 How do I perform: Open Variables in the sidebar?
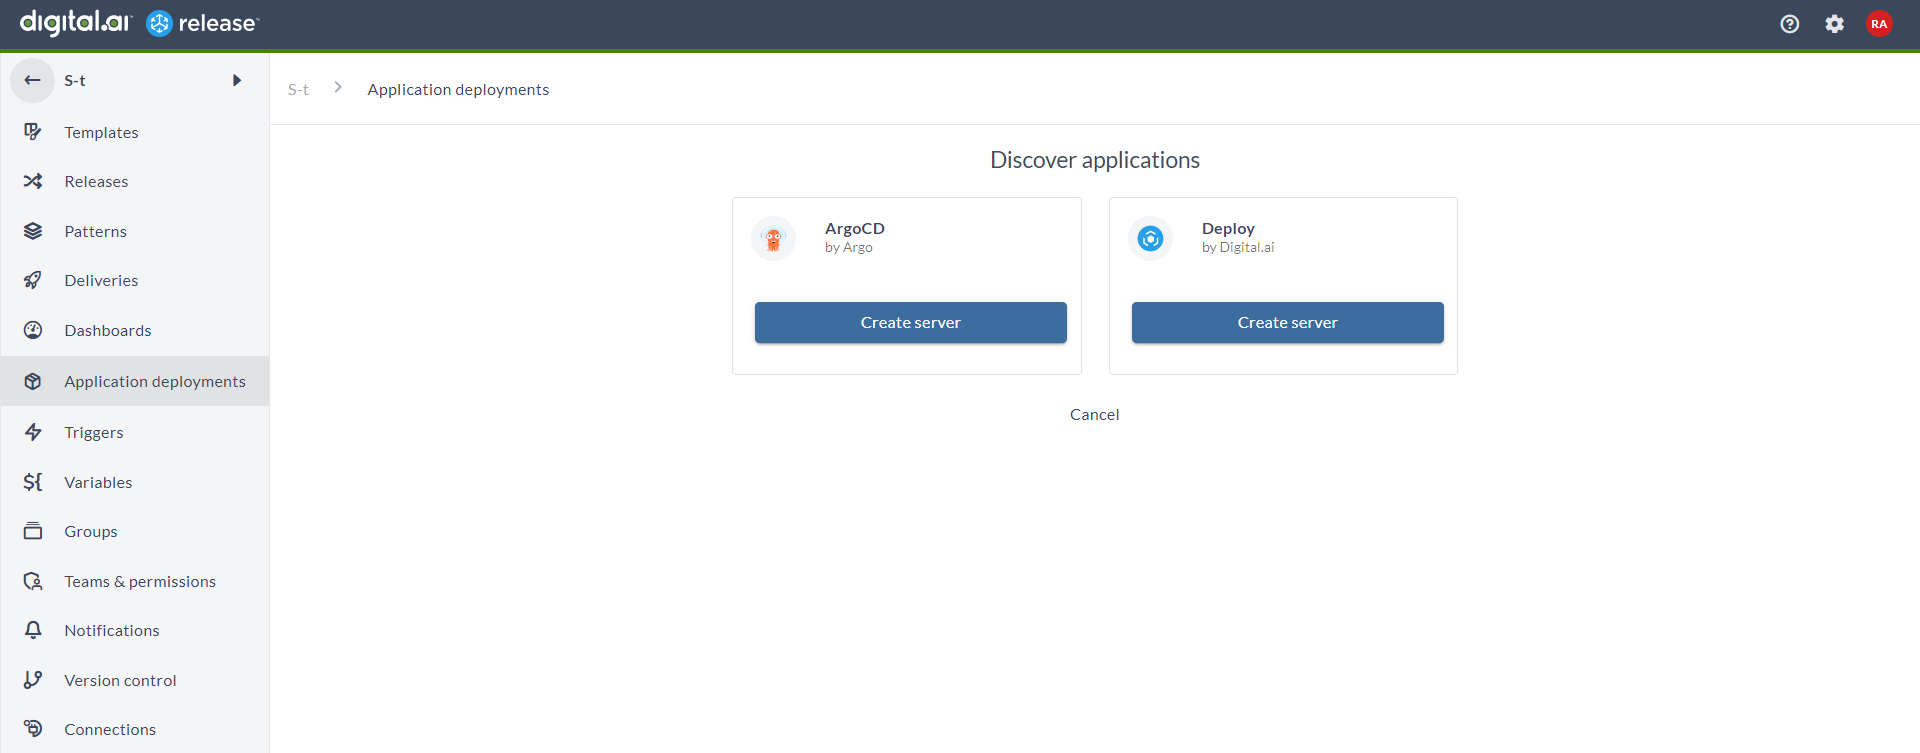pyautogui.click(x=98, y=482)
